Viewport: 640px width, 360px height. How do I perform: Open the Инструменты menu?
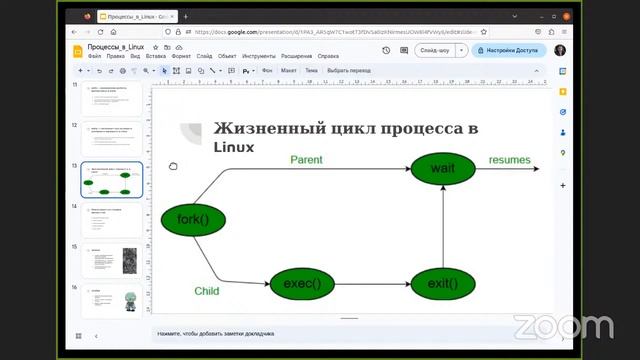click(x=259, y=56)
